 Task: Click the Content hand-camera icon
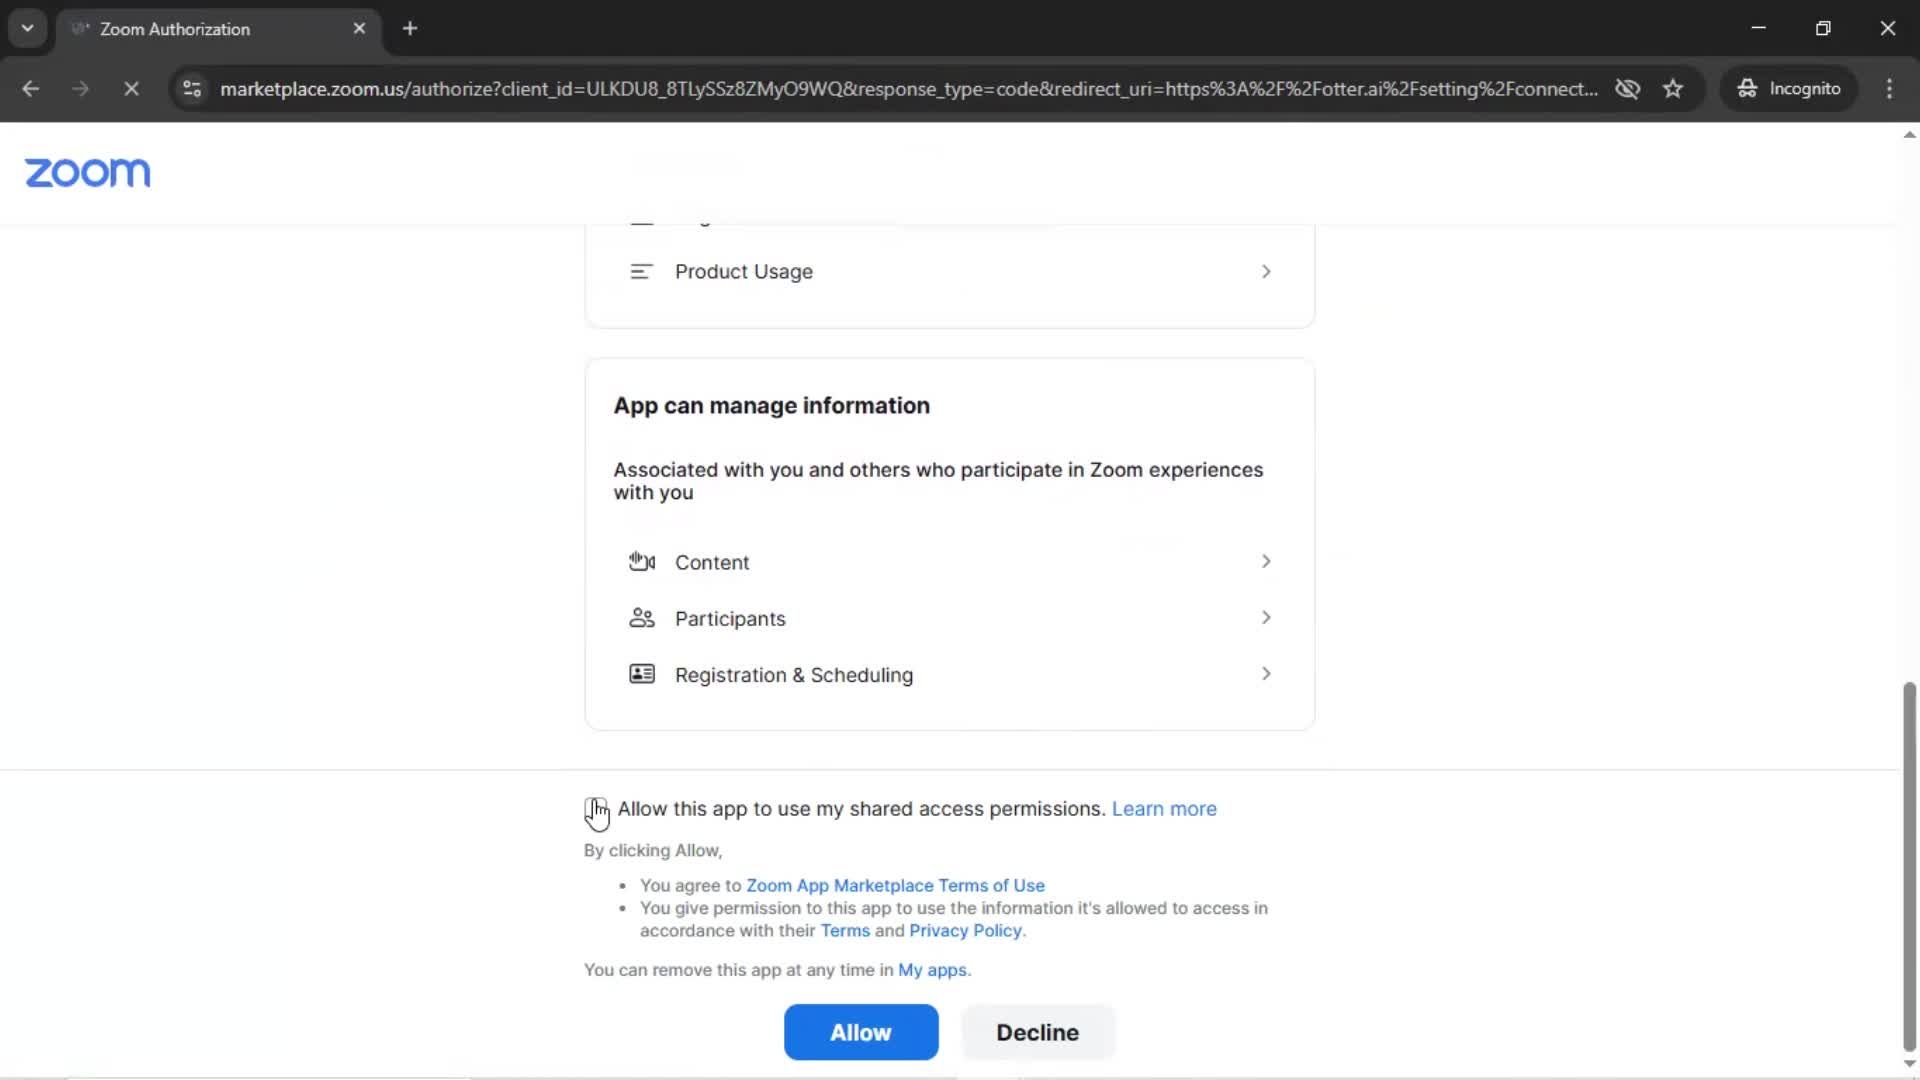click(642, 562)
